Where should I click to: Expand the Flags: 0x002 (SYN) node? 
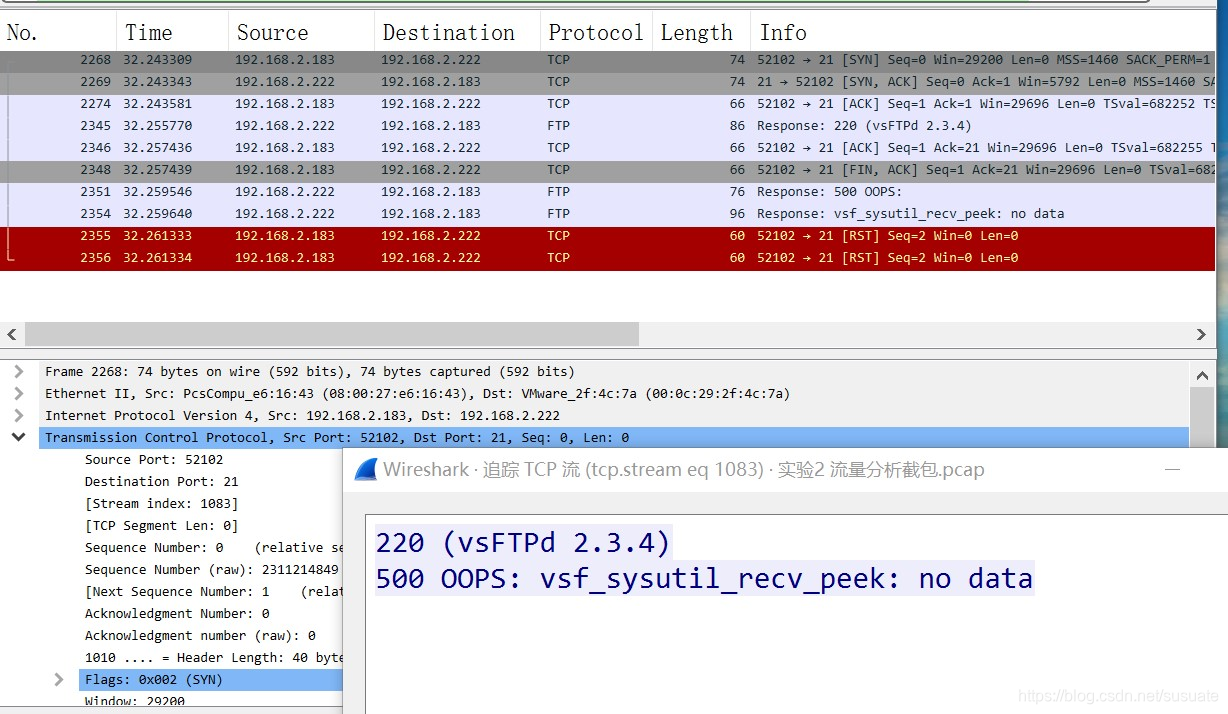pos(59,679)
